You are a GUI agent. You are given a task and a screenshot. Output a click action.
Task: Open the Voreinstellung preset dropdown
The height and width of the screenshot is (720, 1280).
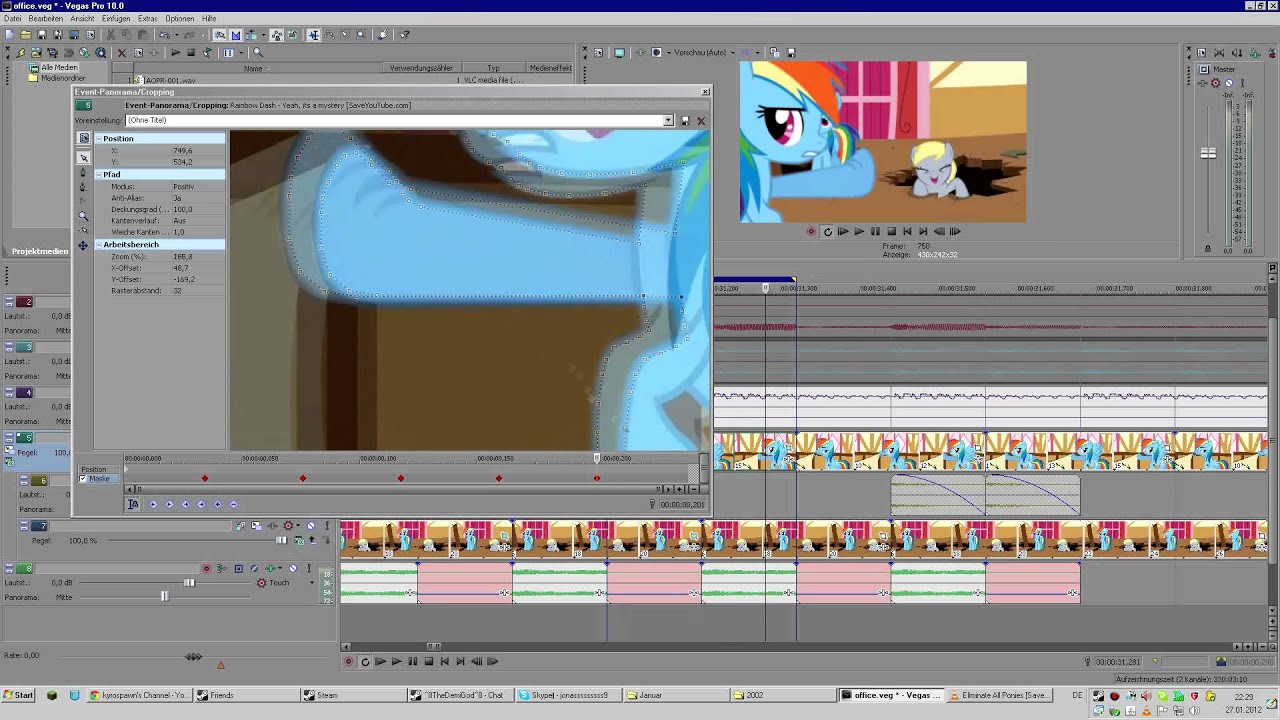pos(668,120)
